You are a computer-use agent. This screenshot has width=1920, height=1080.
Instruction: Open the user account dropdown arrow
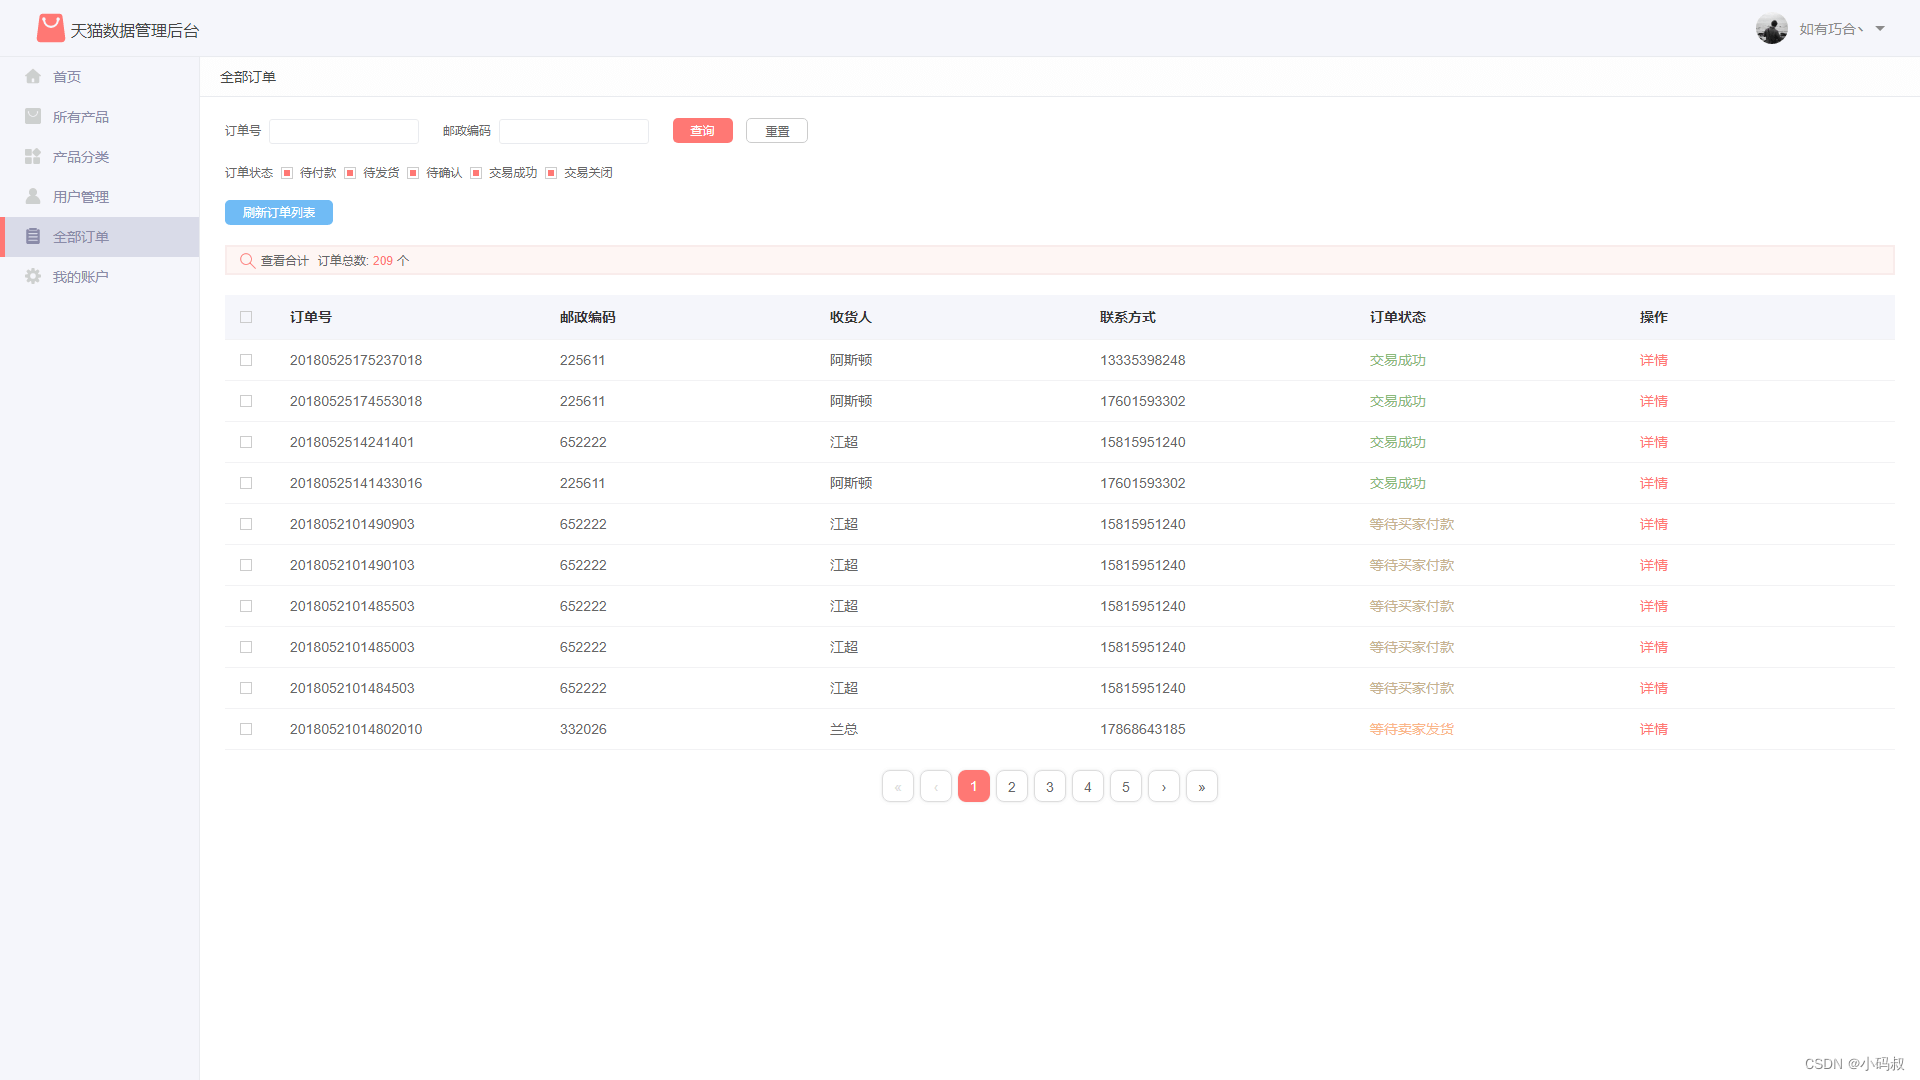point(1880,29)
